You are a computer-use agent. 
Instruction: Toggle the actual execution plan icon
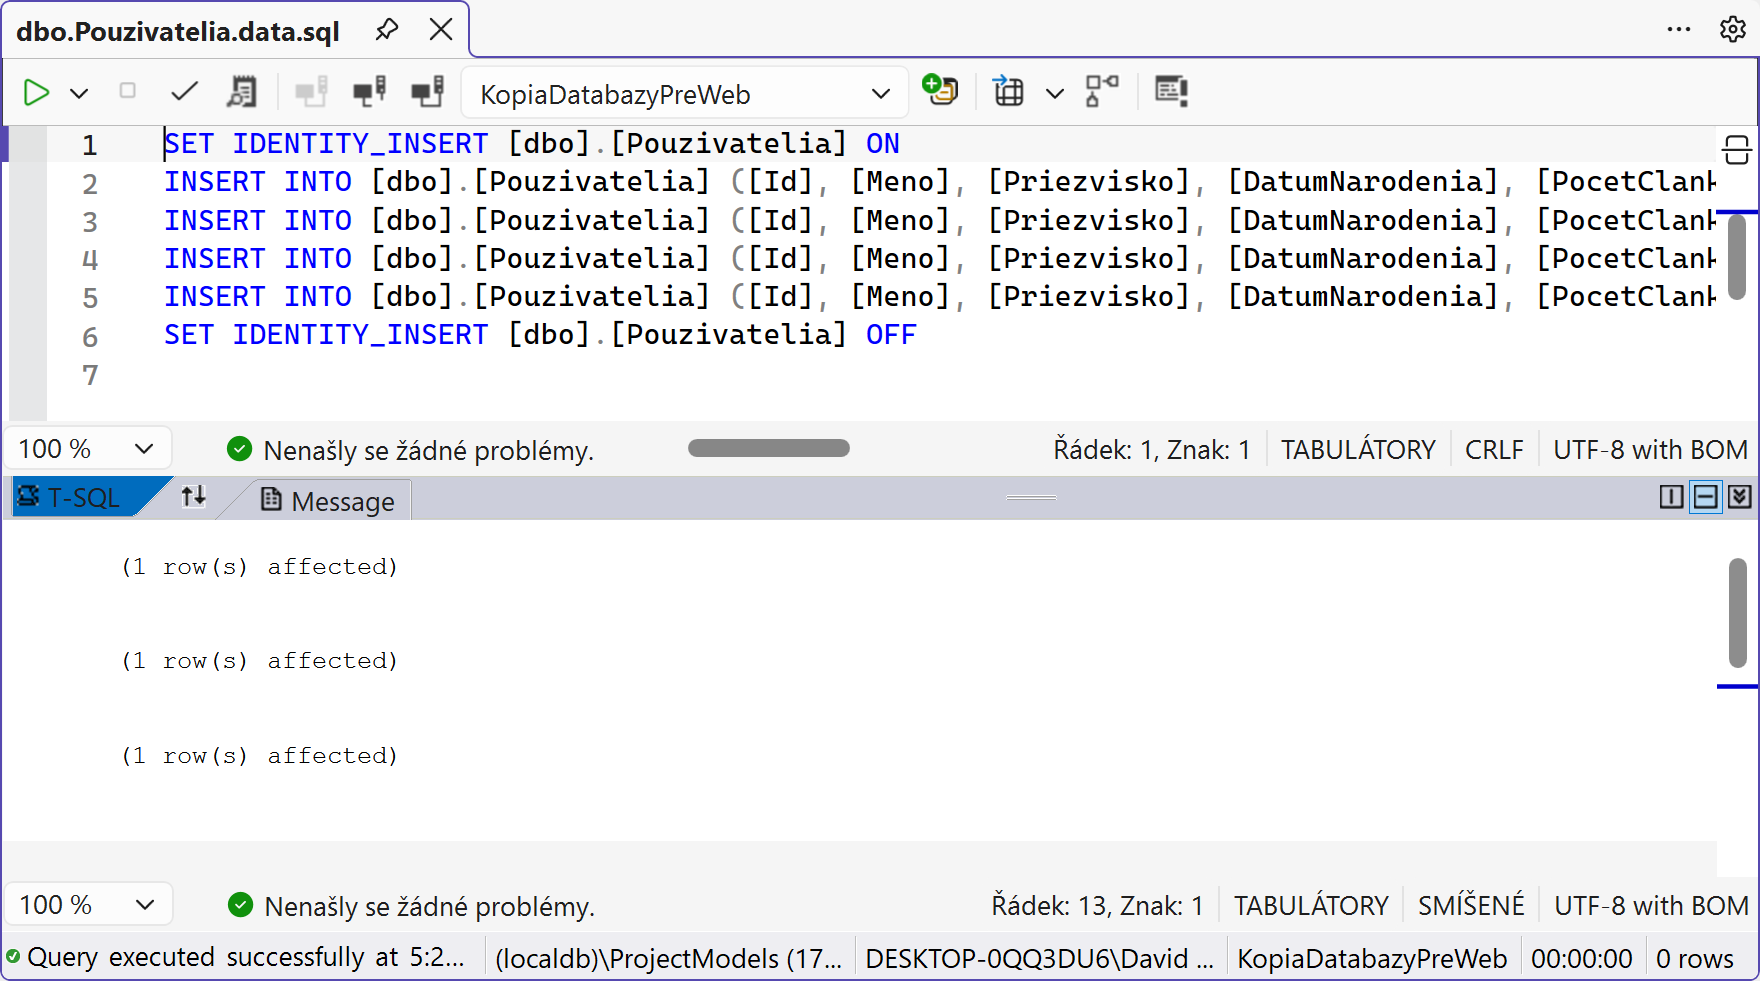[x=1102, y=92]
